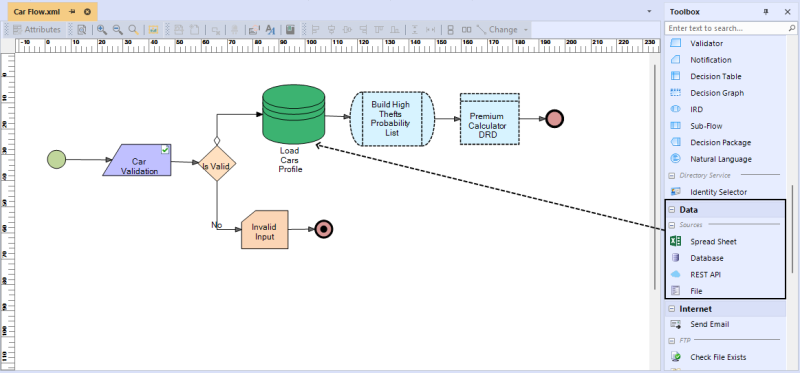Open the document tabs list dropdown arrow
Screen dimensions: 800x373
[x=649, y=11]
